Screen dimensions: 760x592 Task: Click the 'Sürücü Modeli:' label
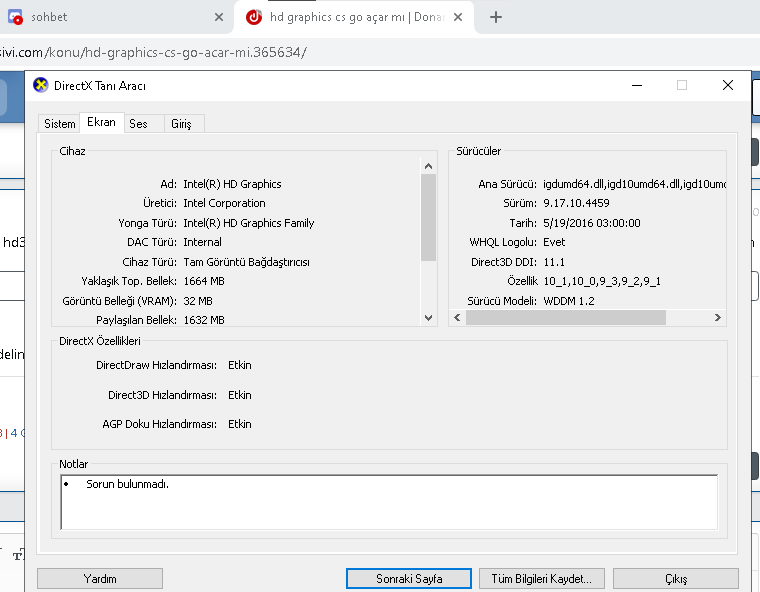[x=502, y=301]
